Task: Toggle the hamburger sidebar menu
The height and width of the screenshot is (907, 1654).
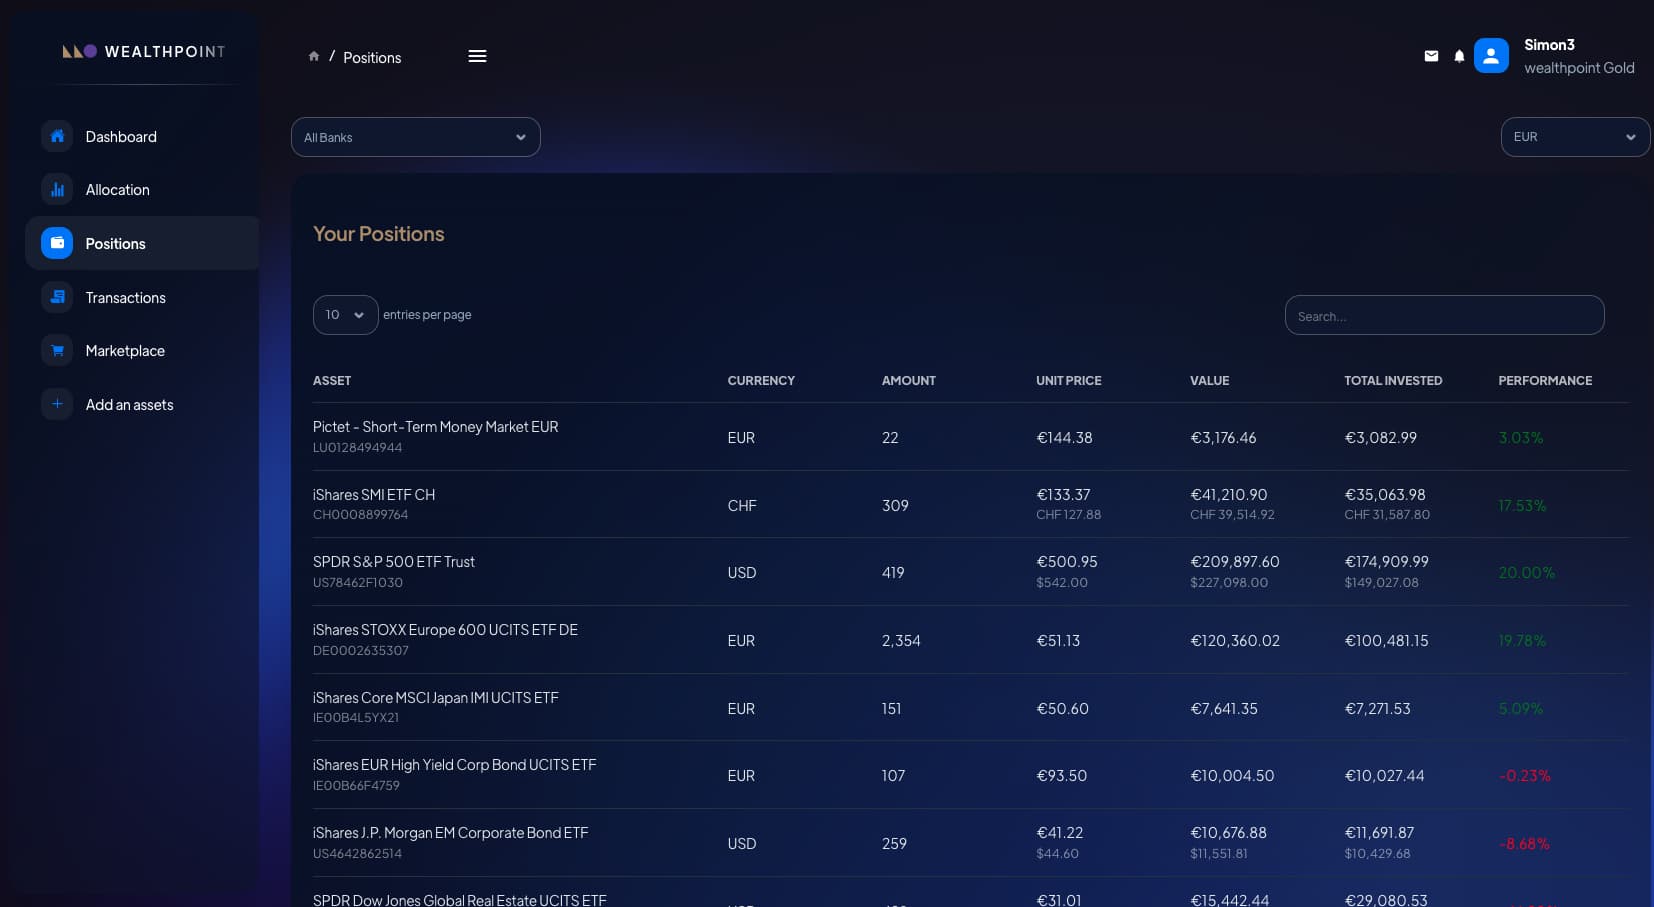Action: pyautogui.click(x=477, y=56)
